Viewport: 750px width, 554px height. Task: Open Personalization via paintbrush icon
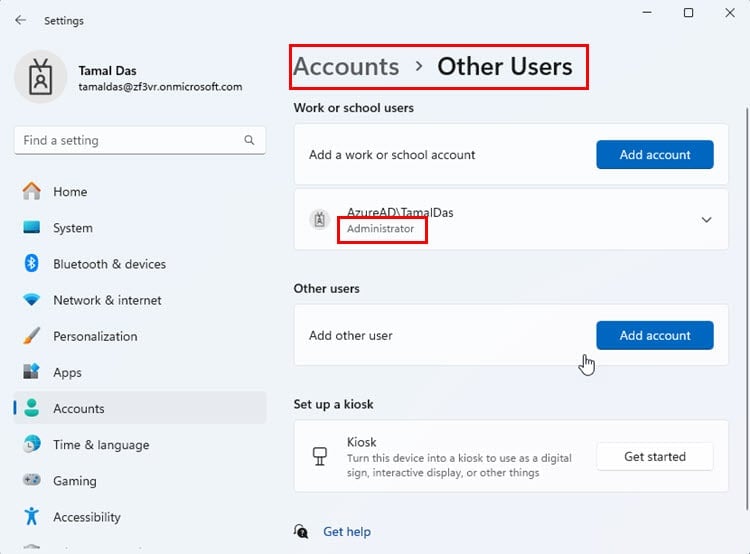pos(32,336)
